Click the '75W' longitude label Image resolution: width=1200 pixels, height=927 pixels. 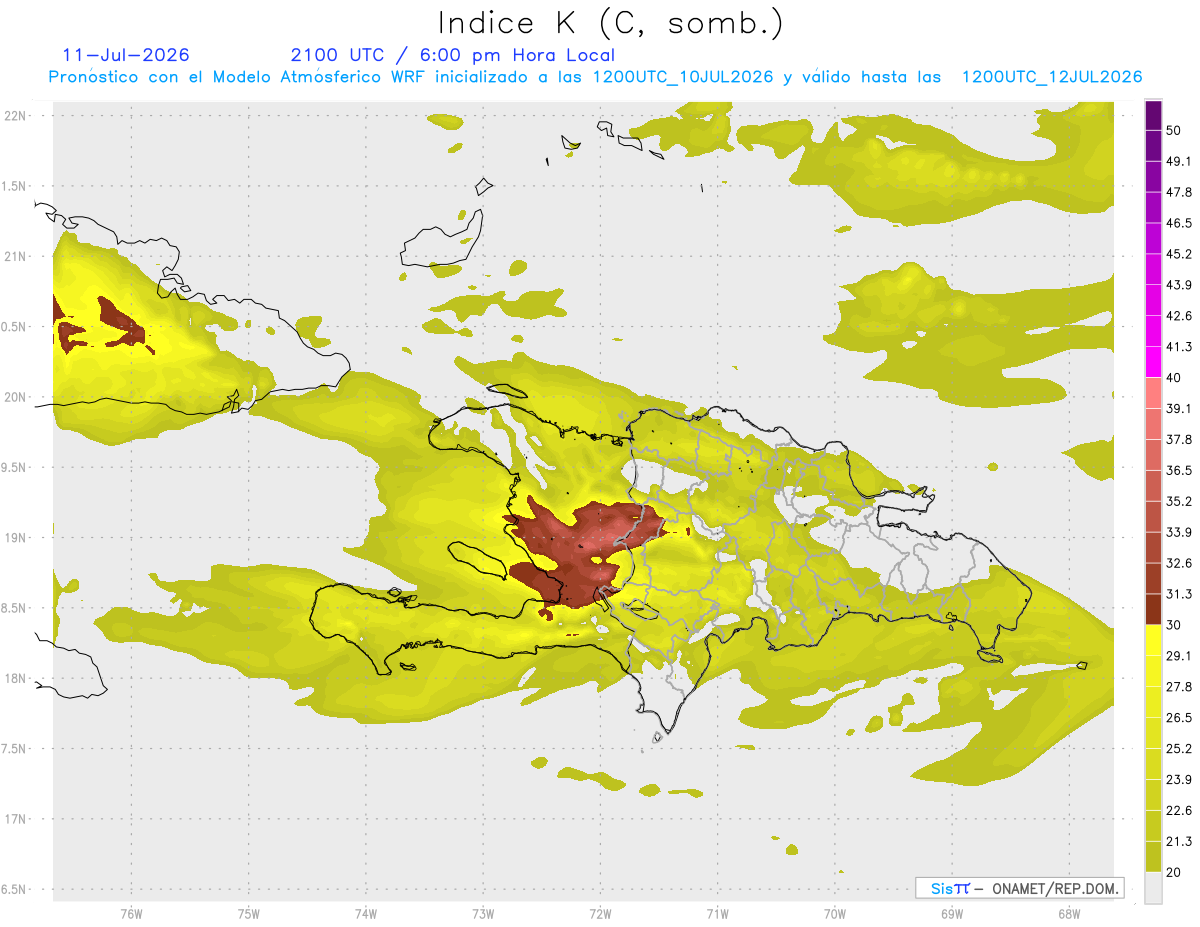pos(248,913)
